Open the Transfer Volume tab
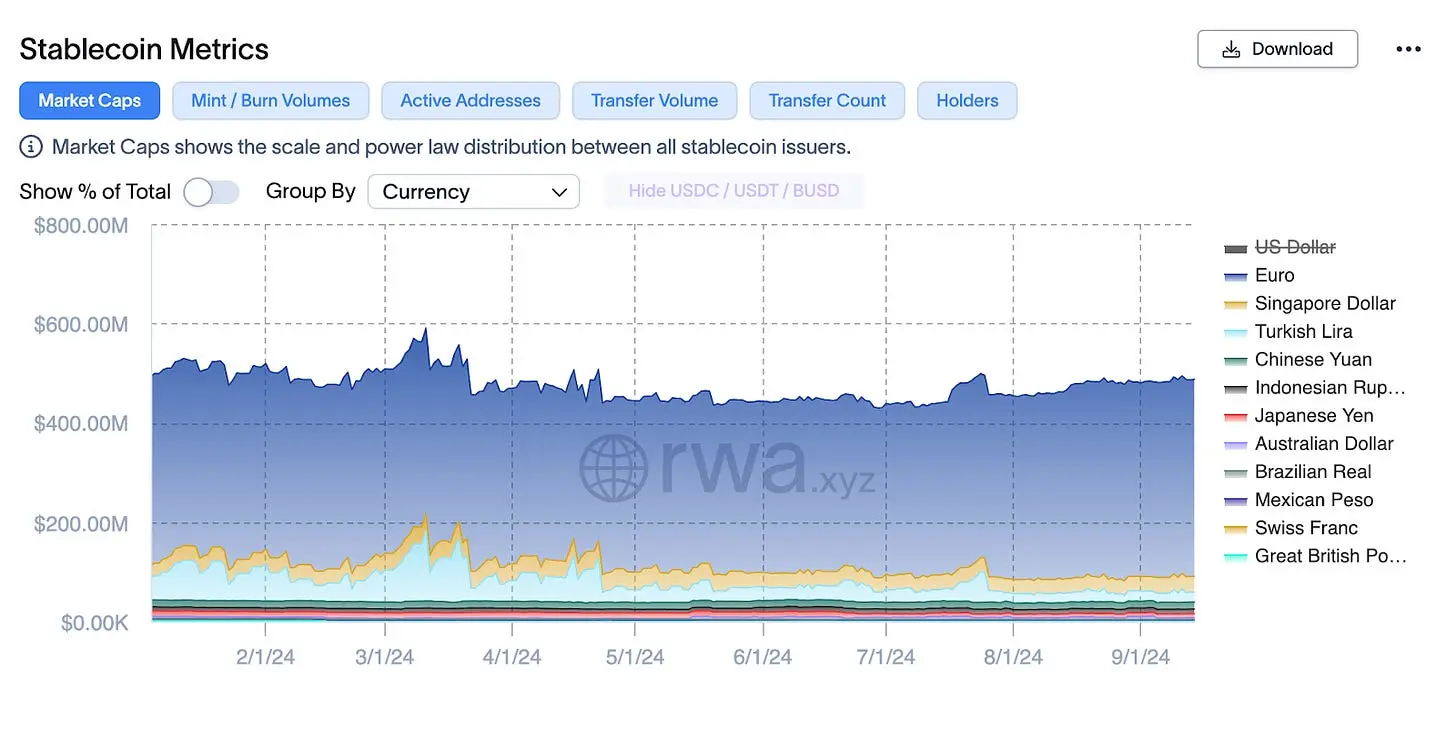 655,101
